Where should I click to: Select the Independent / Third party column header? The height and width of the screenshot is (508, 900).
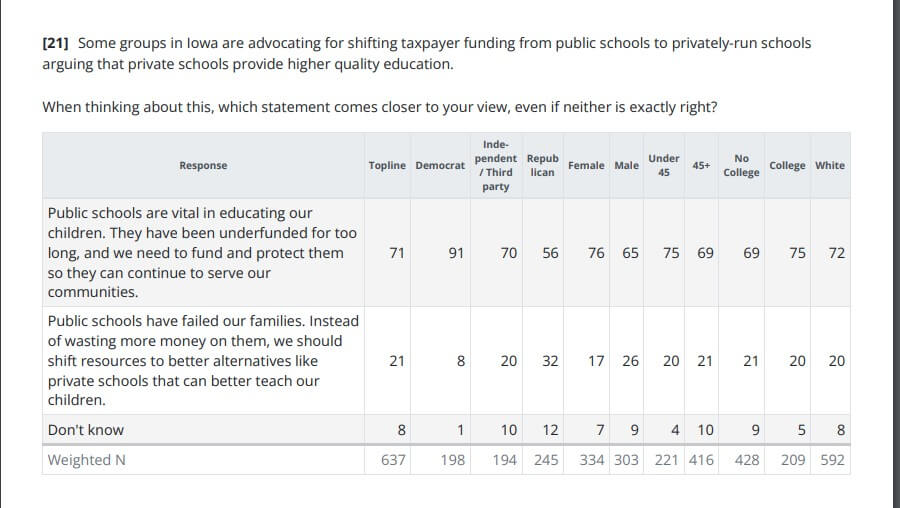tap(496, 166)
